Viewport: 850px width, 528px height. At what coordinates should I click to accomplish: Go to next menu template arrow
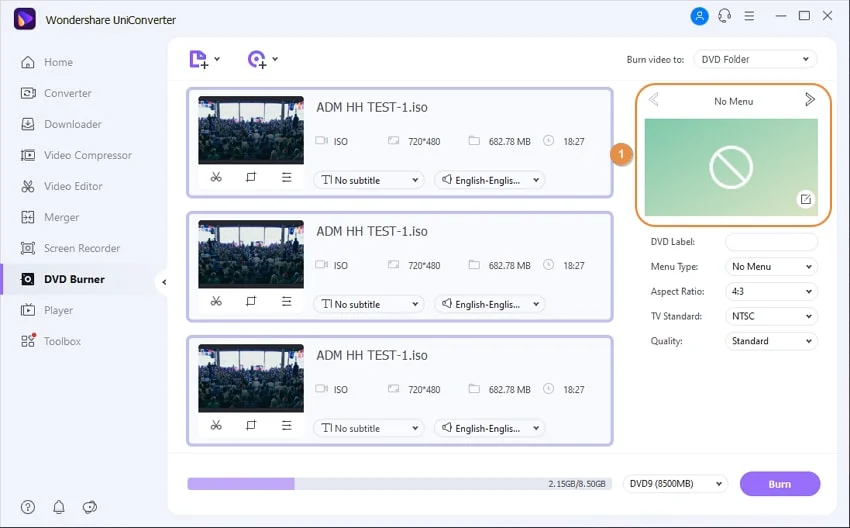pos(810,100)
